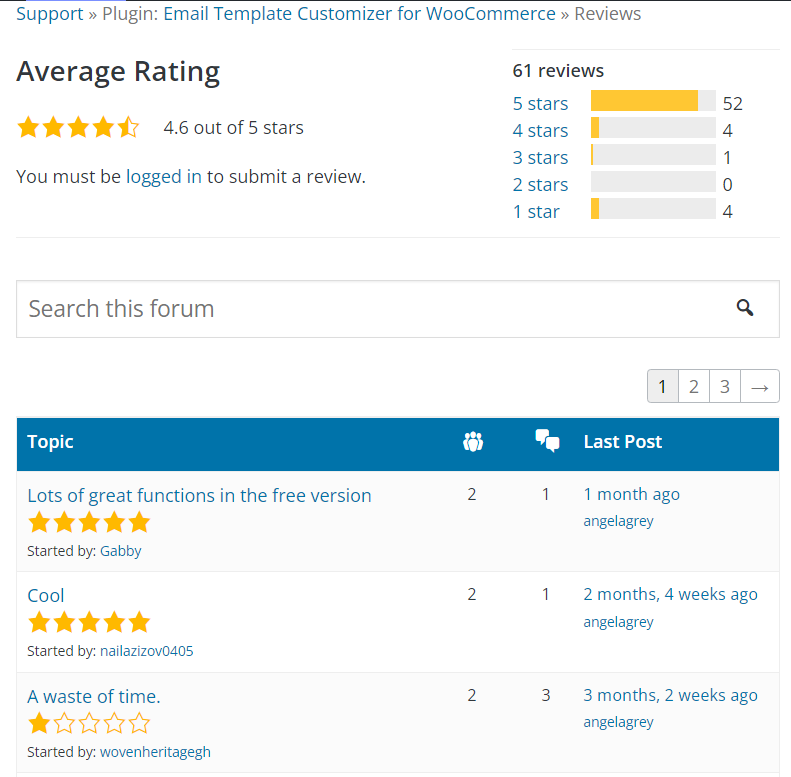Click the star rating under the 'Cool' review
The image size is (791, 777).
click(x=89, y=622)
